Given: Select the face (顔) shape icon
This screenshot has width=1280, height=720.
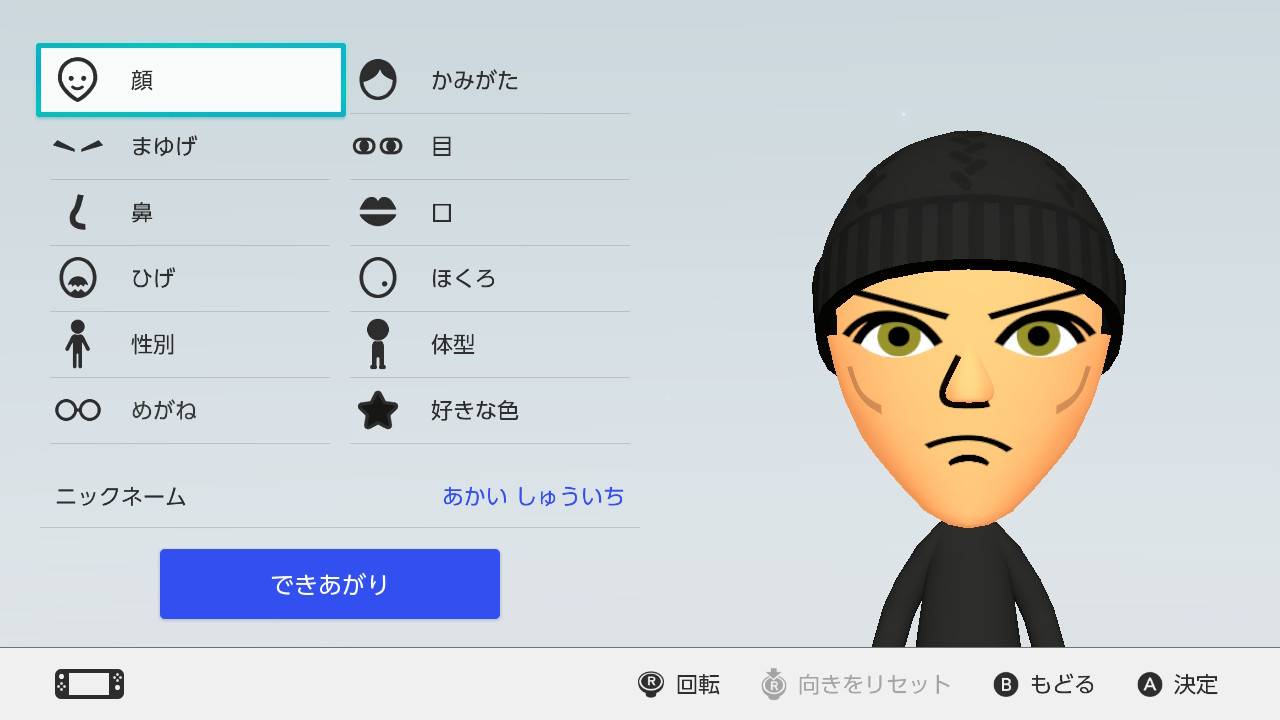Looking at the screenshot, I should 78,80.
